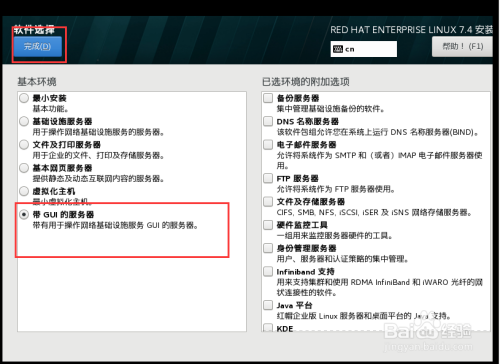500x364 pixels.
Task: Check the 身份管理服务器 checkbox
Action: pyautogui.click(x=268, y=248)
